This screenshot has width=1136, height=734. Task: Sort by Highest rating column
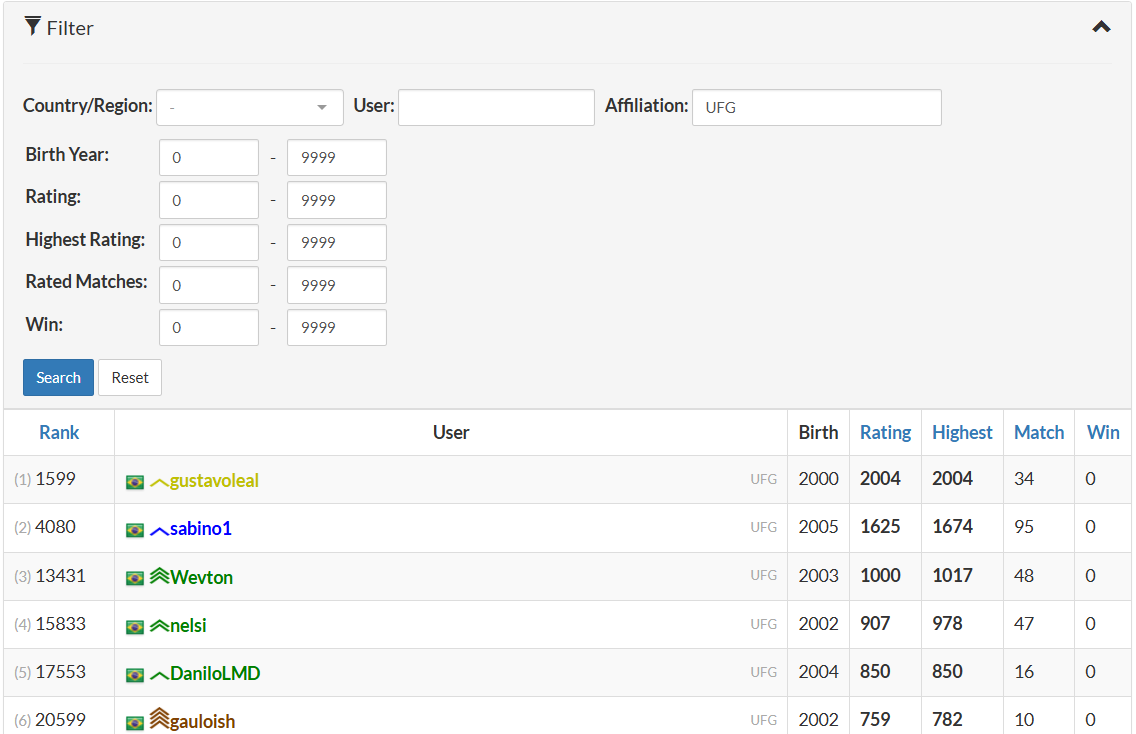point(962,433)
